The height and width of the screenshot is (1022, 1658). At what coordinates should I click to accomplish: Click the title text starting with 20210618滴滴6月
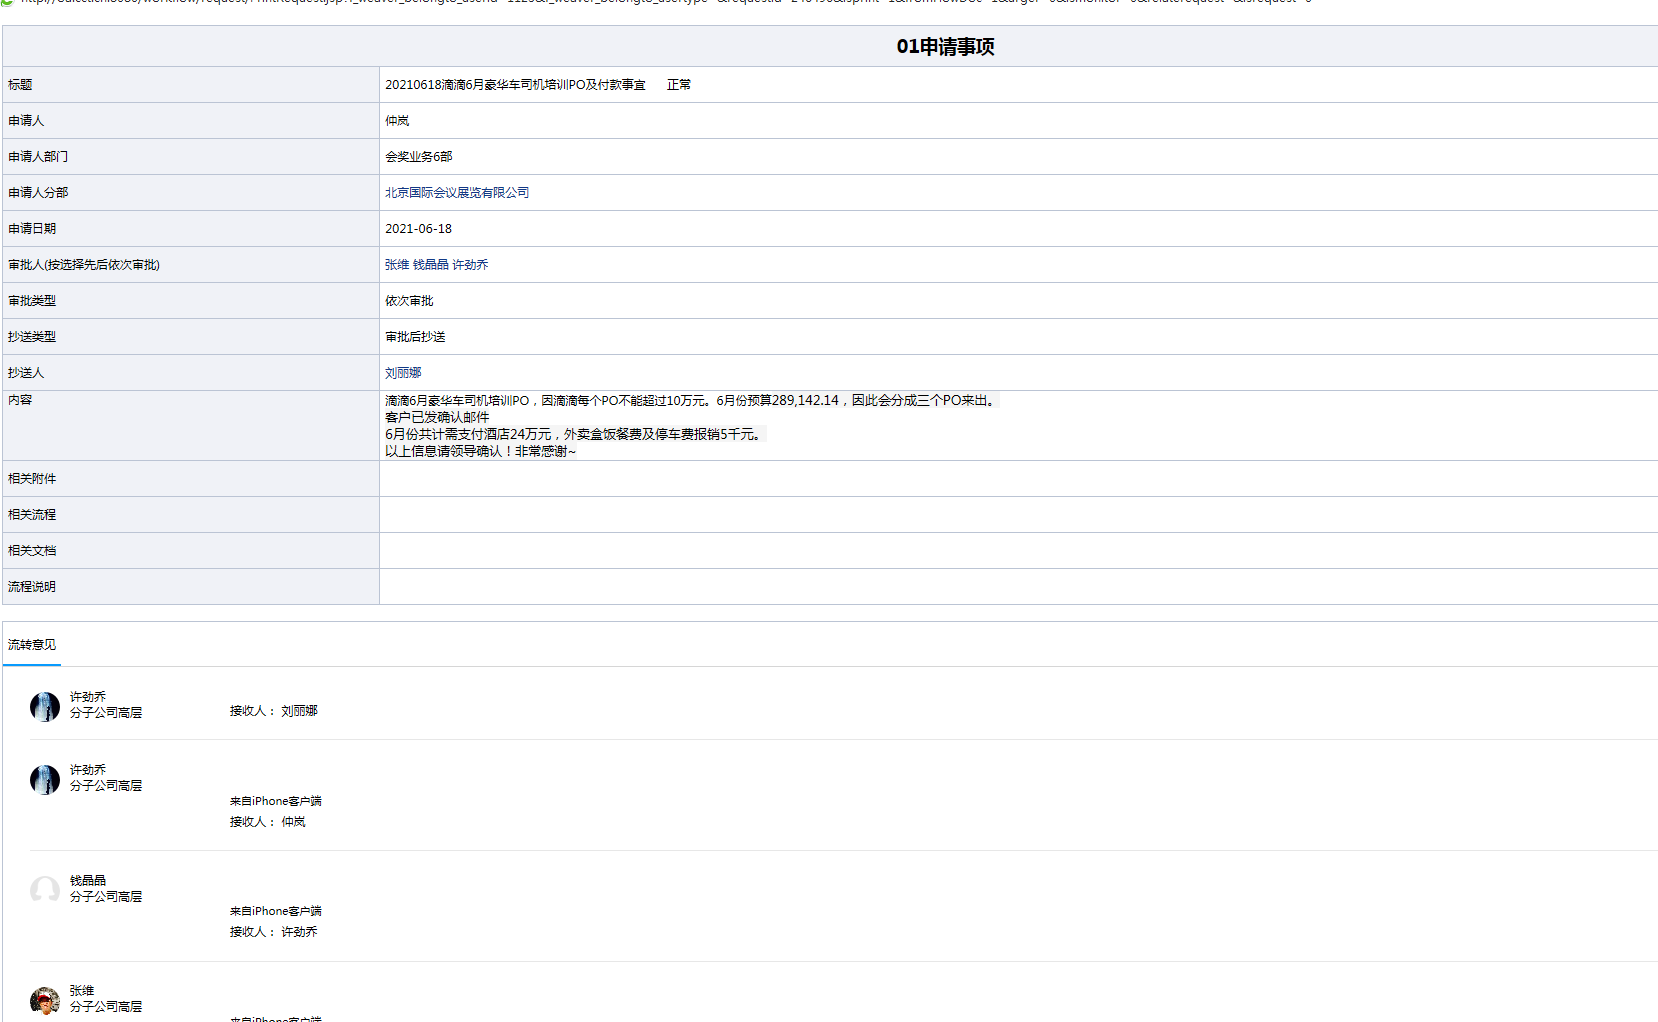click(x=515, y=85)
